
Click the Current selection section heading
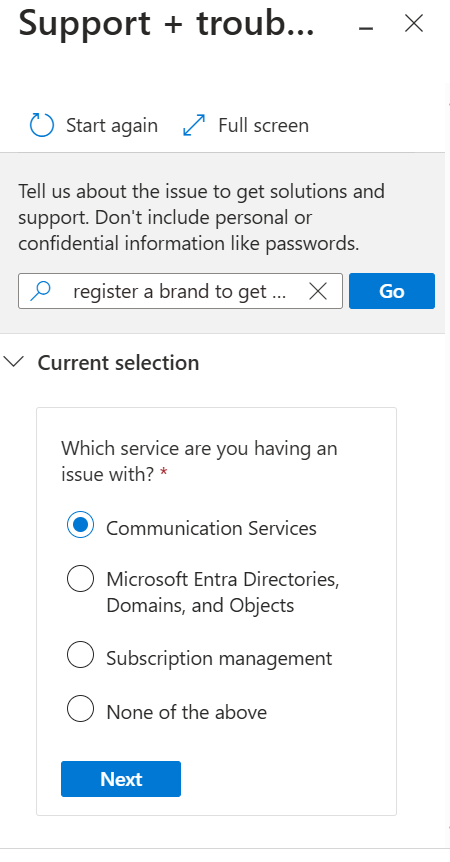pos(118,363)
